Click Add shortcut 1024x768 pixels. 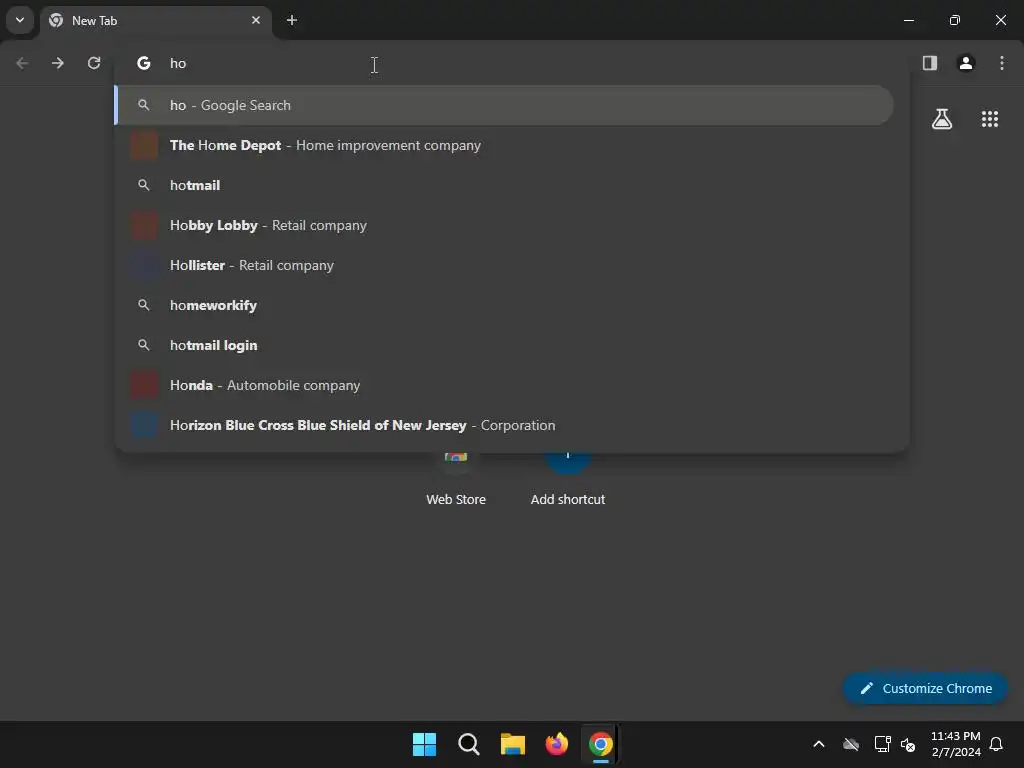coord(568,480)
